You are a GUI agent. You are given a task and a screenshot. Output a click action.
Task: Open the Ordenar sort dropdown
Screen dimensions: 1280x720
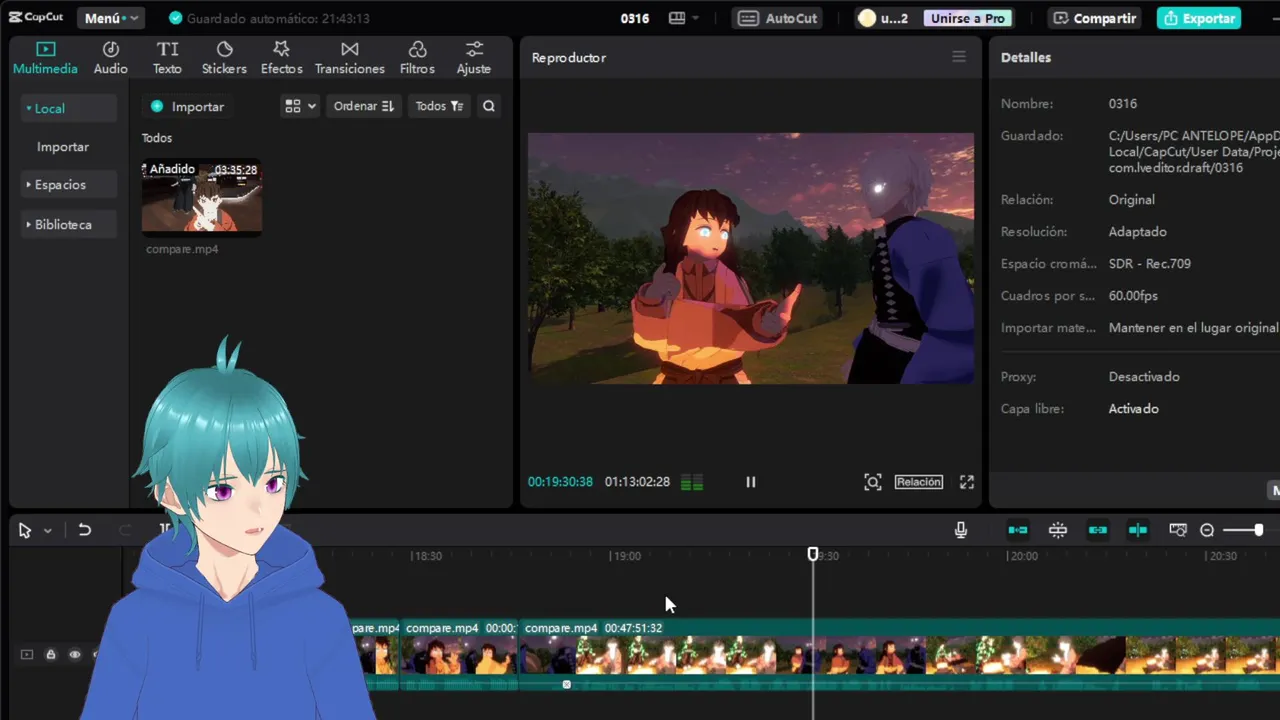coord(363,106)
